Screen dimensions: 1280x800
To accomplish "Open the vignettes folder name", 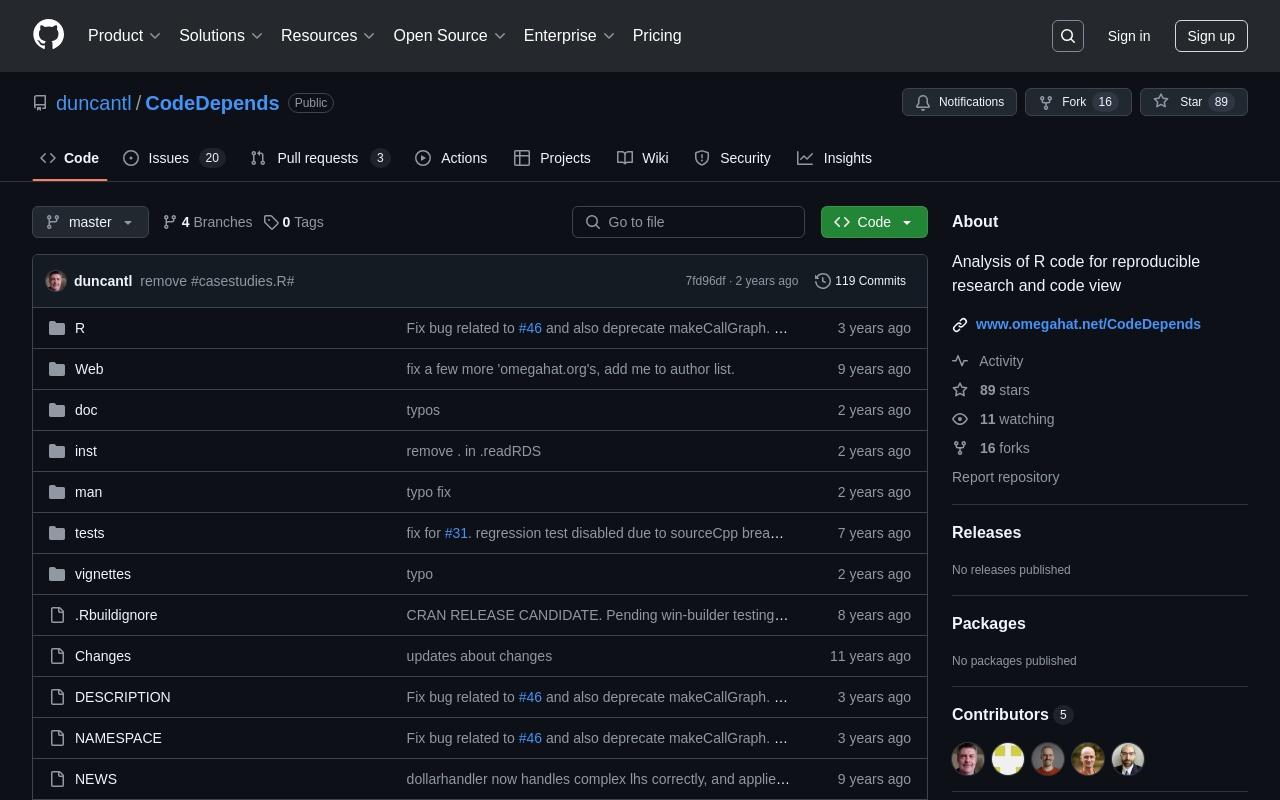I will 103,574.
